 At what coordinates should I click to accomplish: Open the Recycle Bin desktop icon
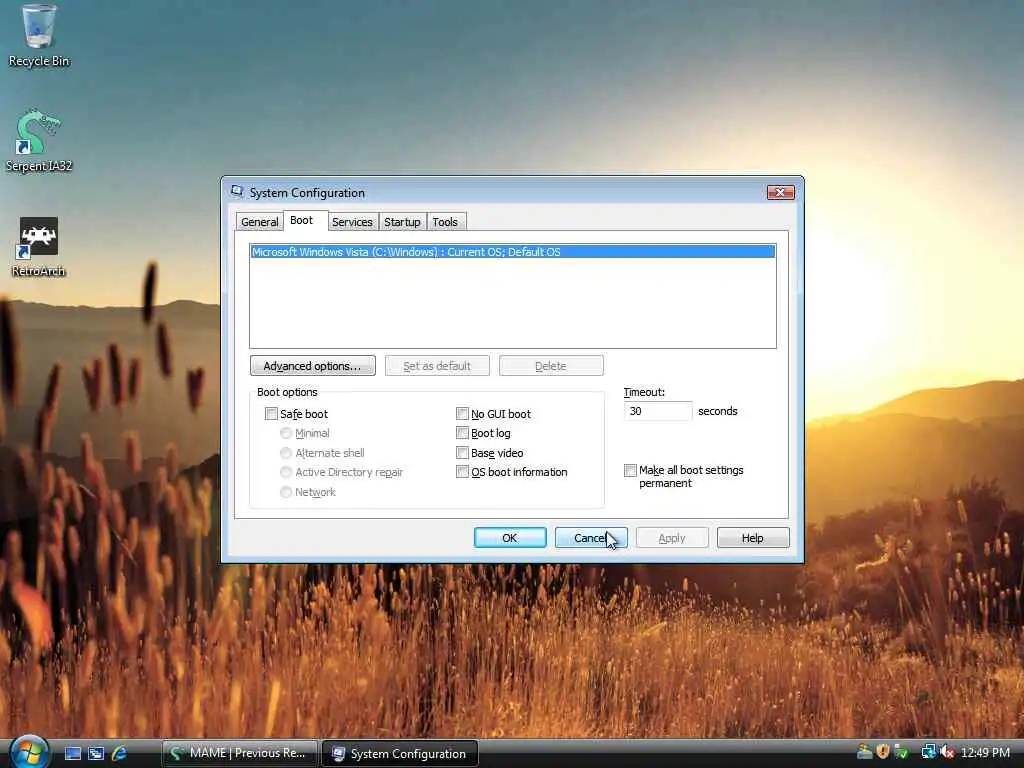(39, 36)
